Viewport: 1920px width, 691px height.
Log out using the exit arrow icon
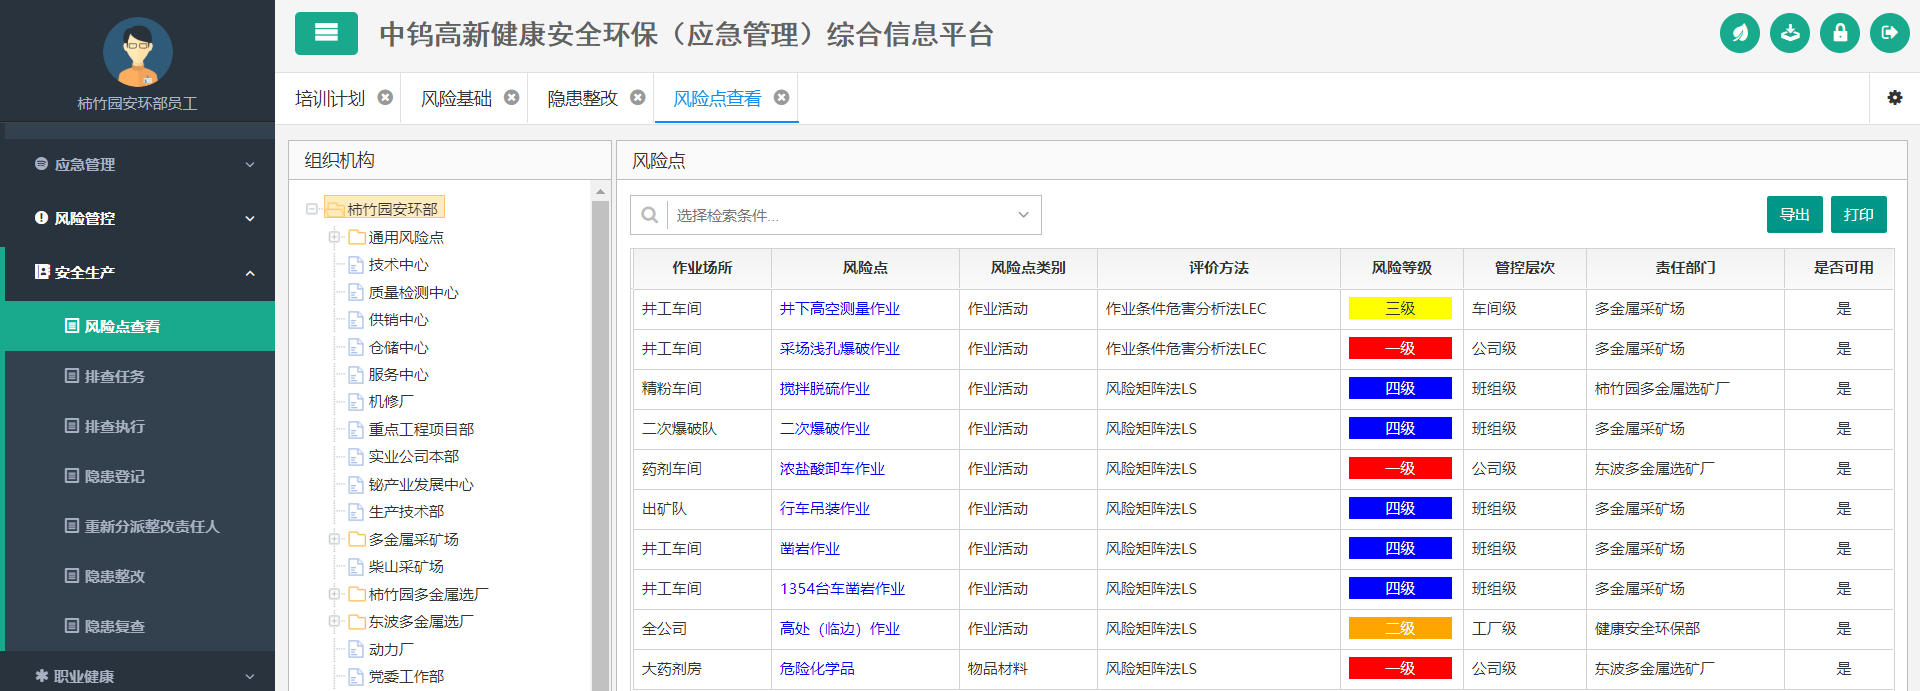(1890, 33)
